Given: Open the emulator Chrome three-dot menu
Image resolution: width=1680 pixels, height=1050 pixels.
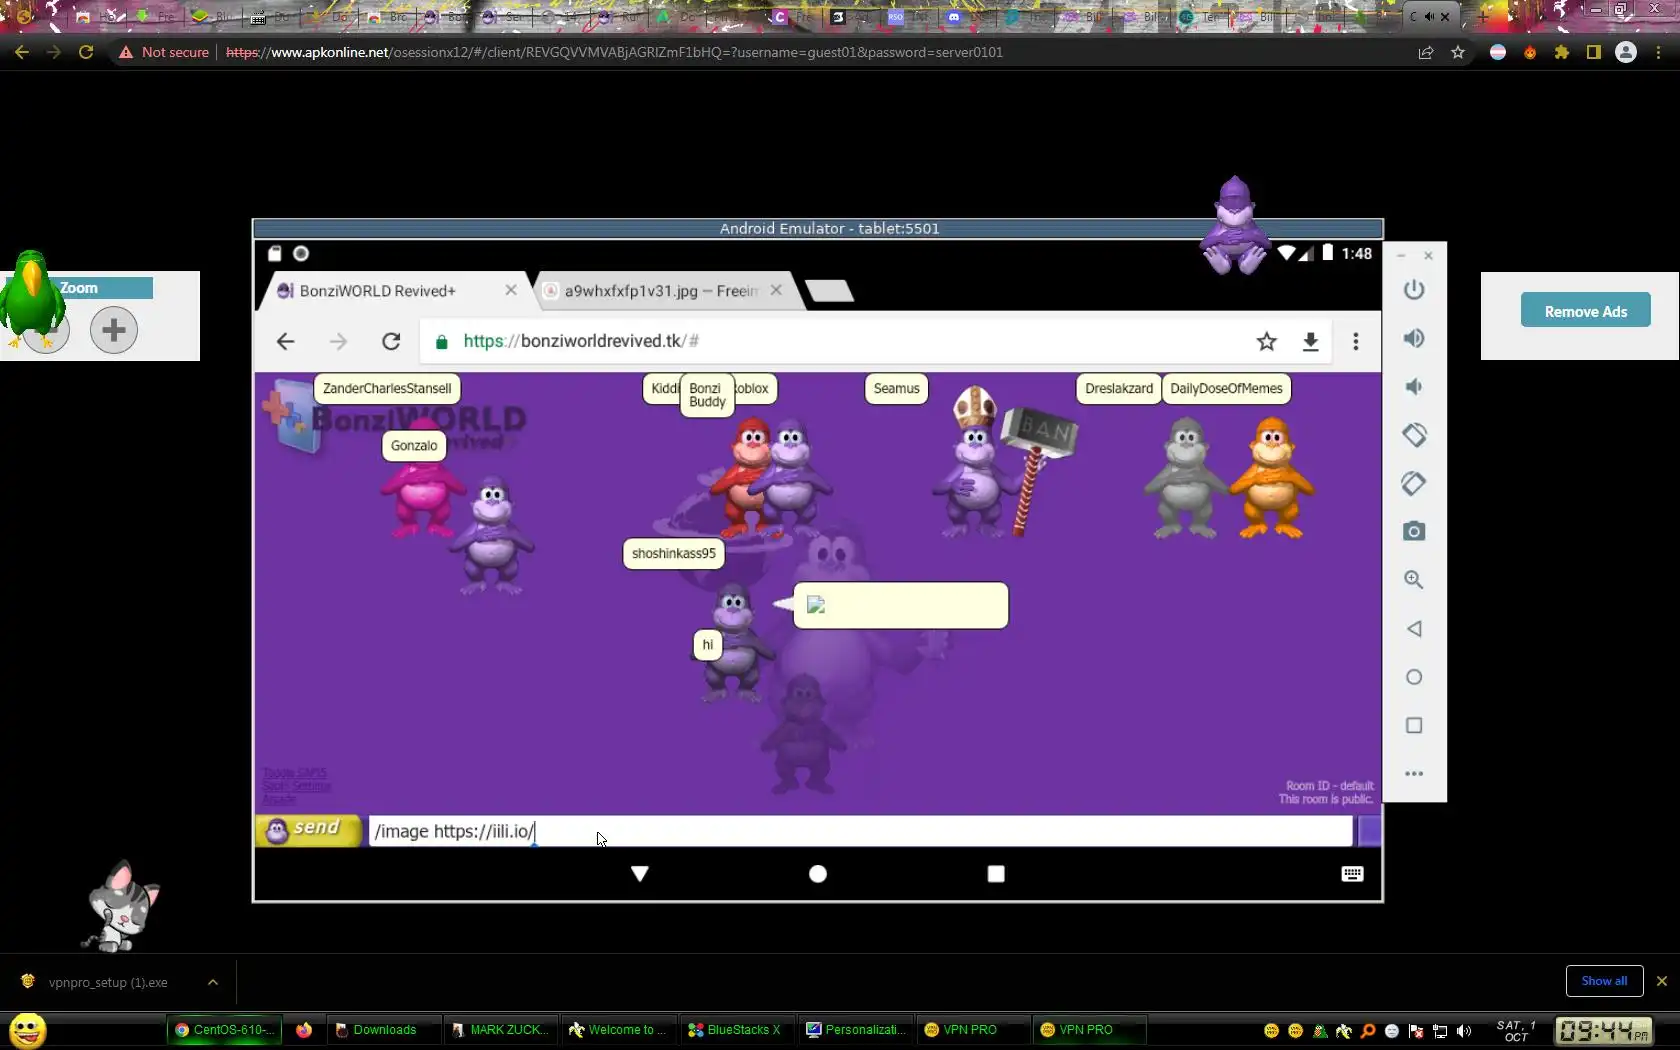Looking at the screenshot, I should pyautogui.click(x=1356, y=342).
